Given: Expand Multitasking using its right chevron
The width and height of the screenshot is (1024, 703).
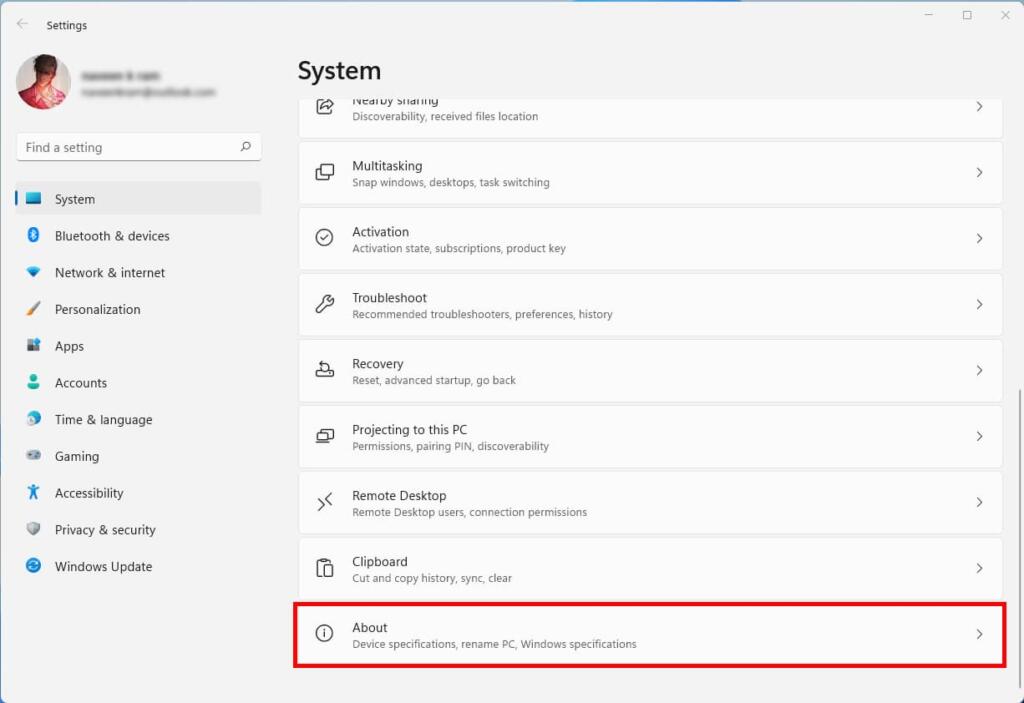Looking at the screenshot, I should [x=979, y=172].
